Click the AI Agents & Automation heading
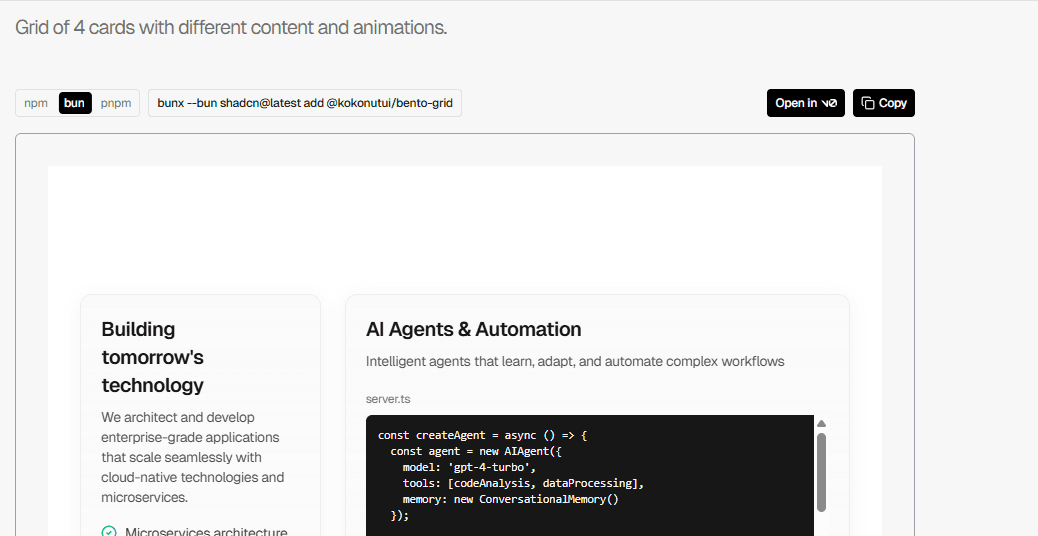This screenshot has width=1038, height=536. 473,329
